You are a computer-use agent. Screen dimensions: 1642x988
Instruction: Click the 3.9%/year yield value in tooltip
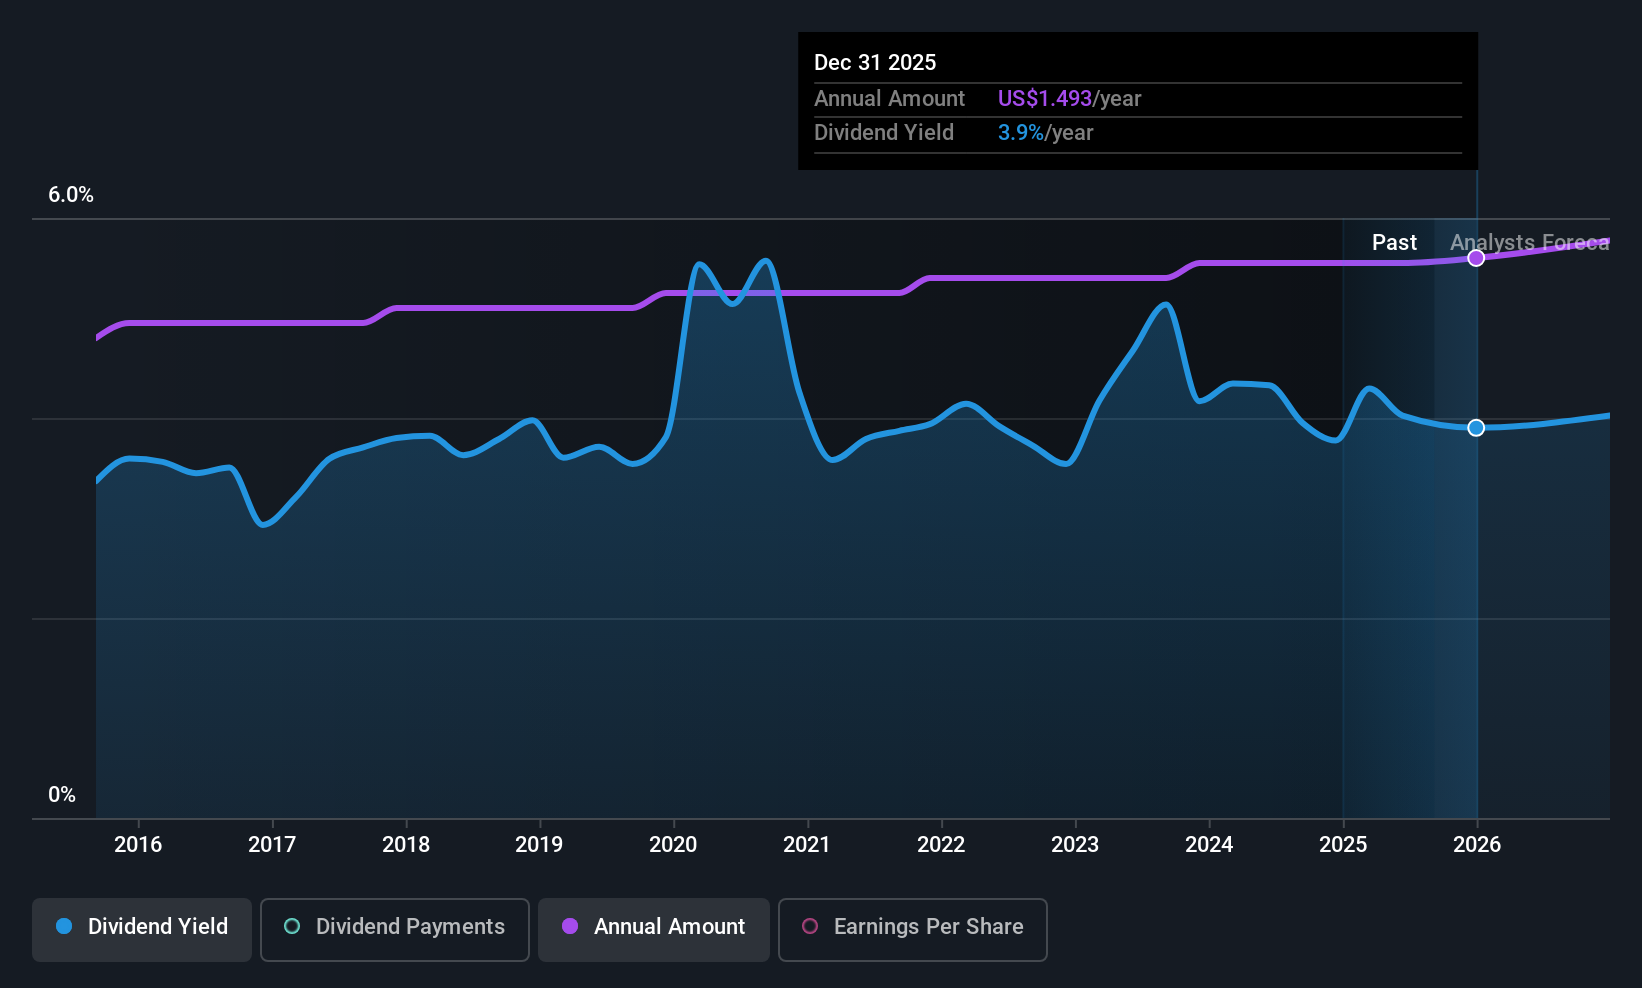tap(1045, 133)
